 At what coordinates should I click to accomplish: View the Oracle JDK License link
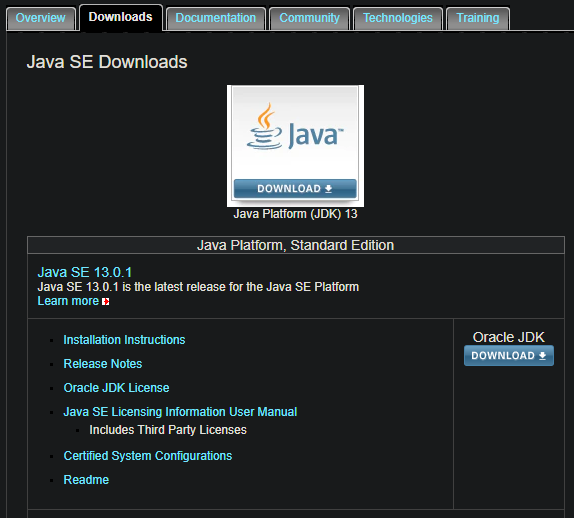116,388
